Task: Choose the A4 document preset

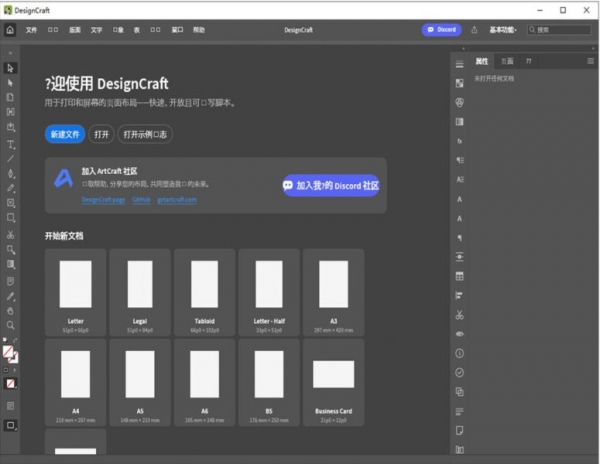Action: point(75,383)
